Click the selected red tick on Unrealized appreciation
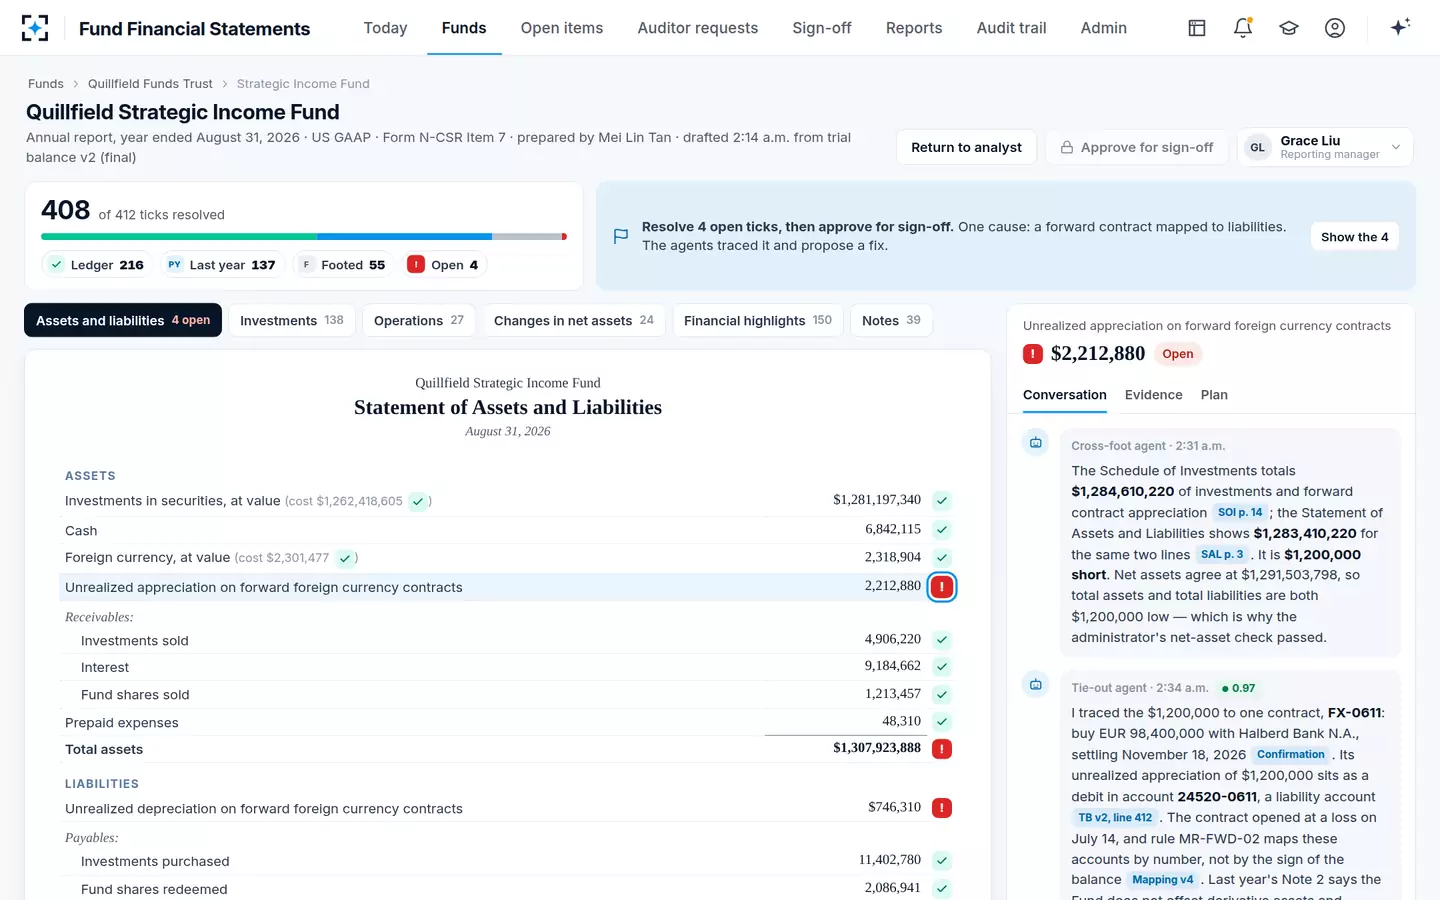 click(x=942, y=587)
